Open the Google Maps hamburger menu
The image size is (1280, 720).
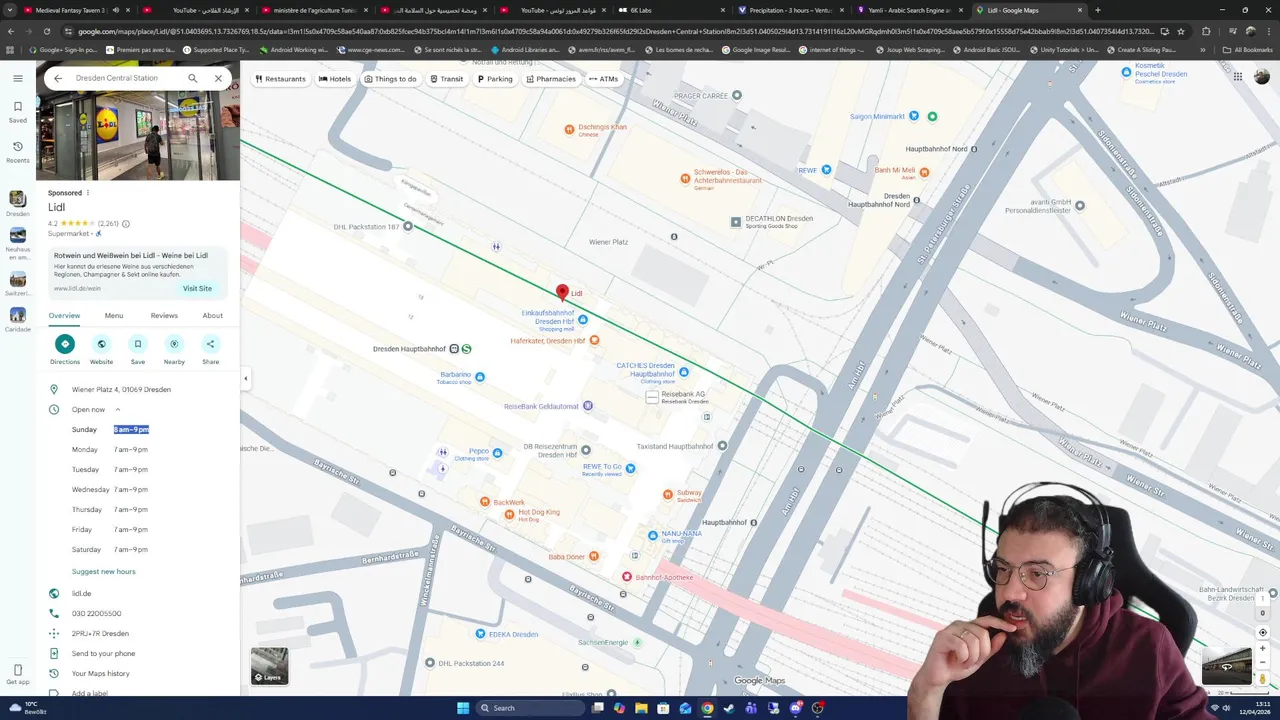[17, 78]
